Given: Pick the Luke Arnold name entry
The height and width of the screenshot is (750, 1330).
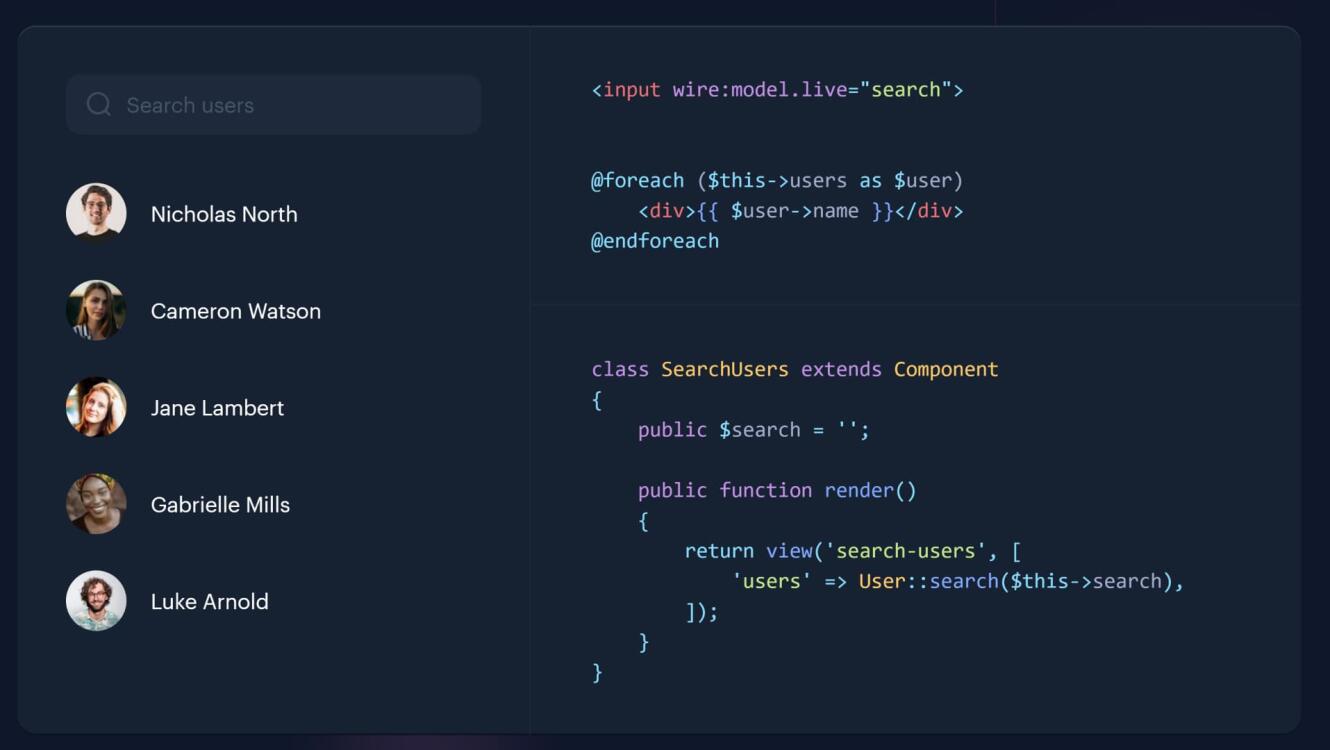Looking at the screenshot, I should 209,602.
